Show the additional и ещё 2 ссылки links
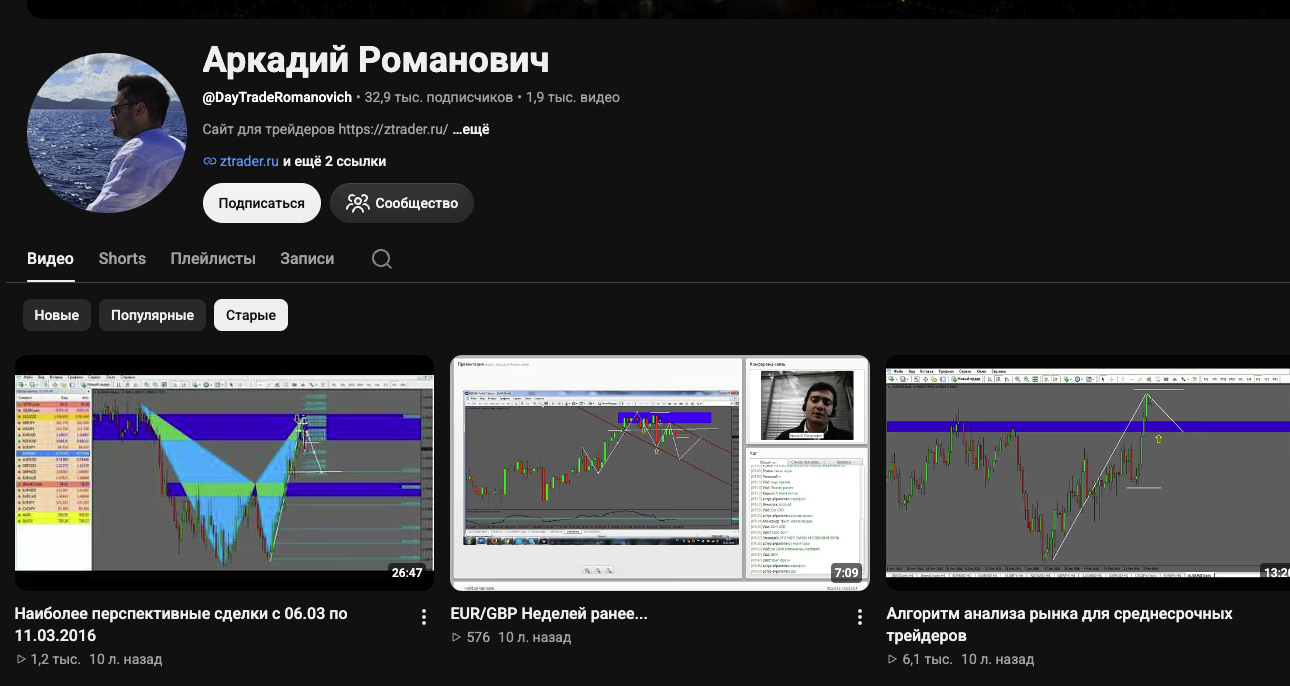Image resolution: width=1290 pixels, height=686 pixels. 334,161
